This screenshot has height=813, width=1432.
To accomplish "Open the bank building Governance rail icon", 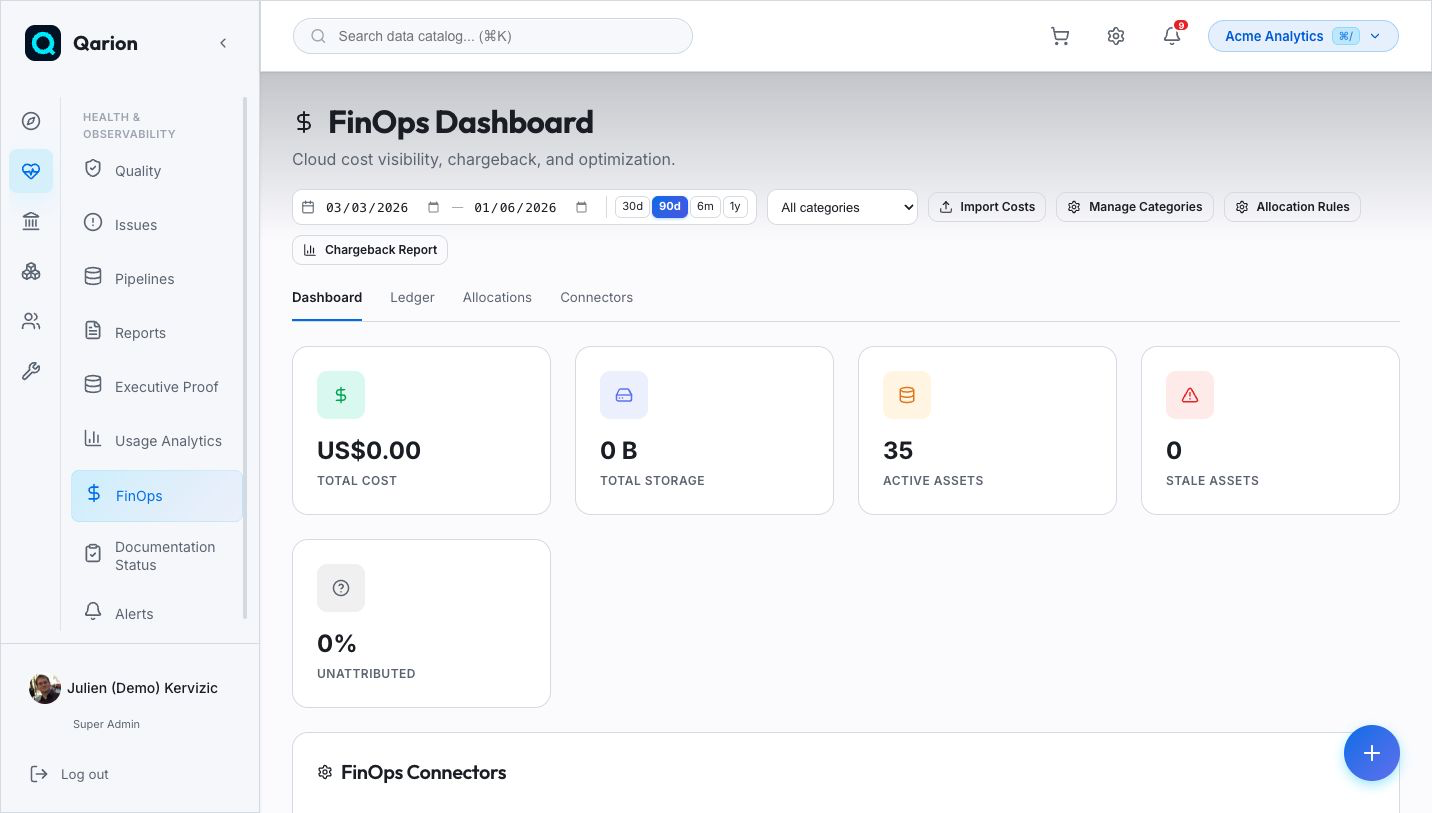I will (x=31, y=221).
